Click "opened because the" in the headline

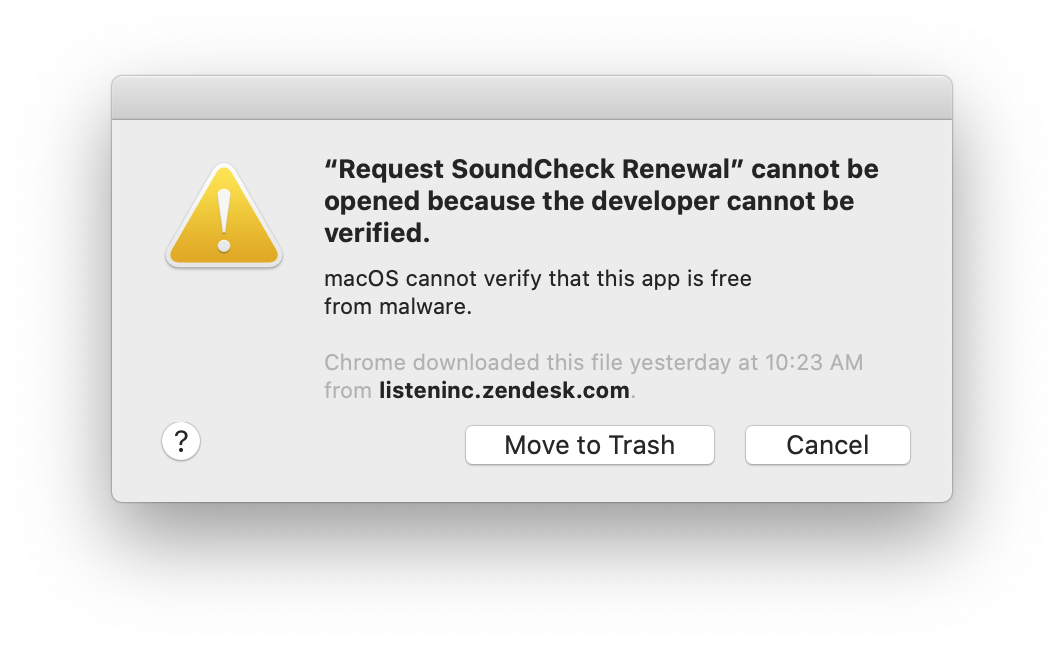[455, 202]
